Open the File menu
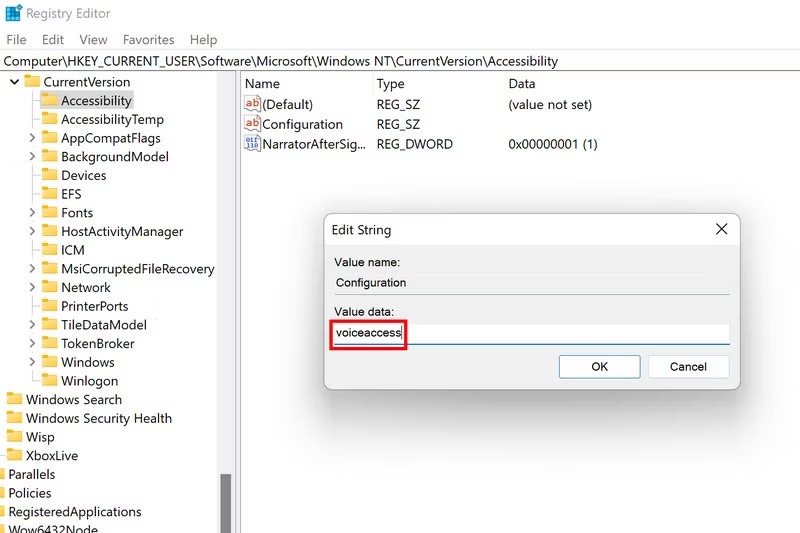This screenshot has width=800, height=533. coord(16,40)
